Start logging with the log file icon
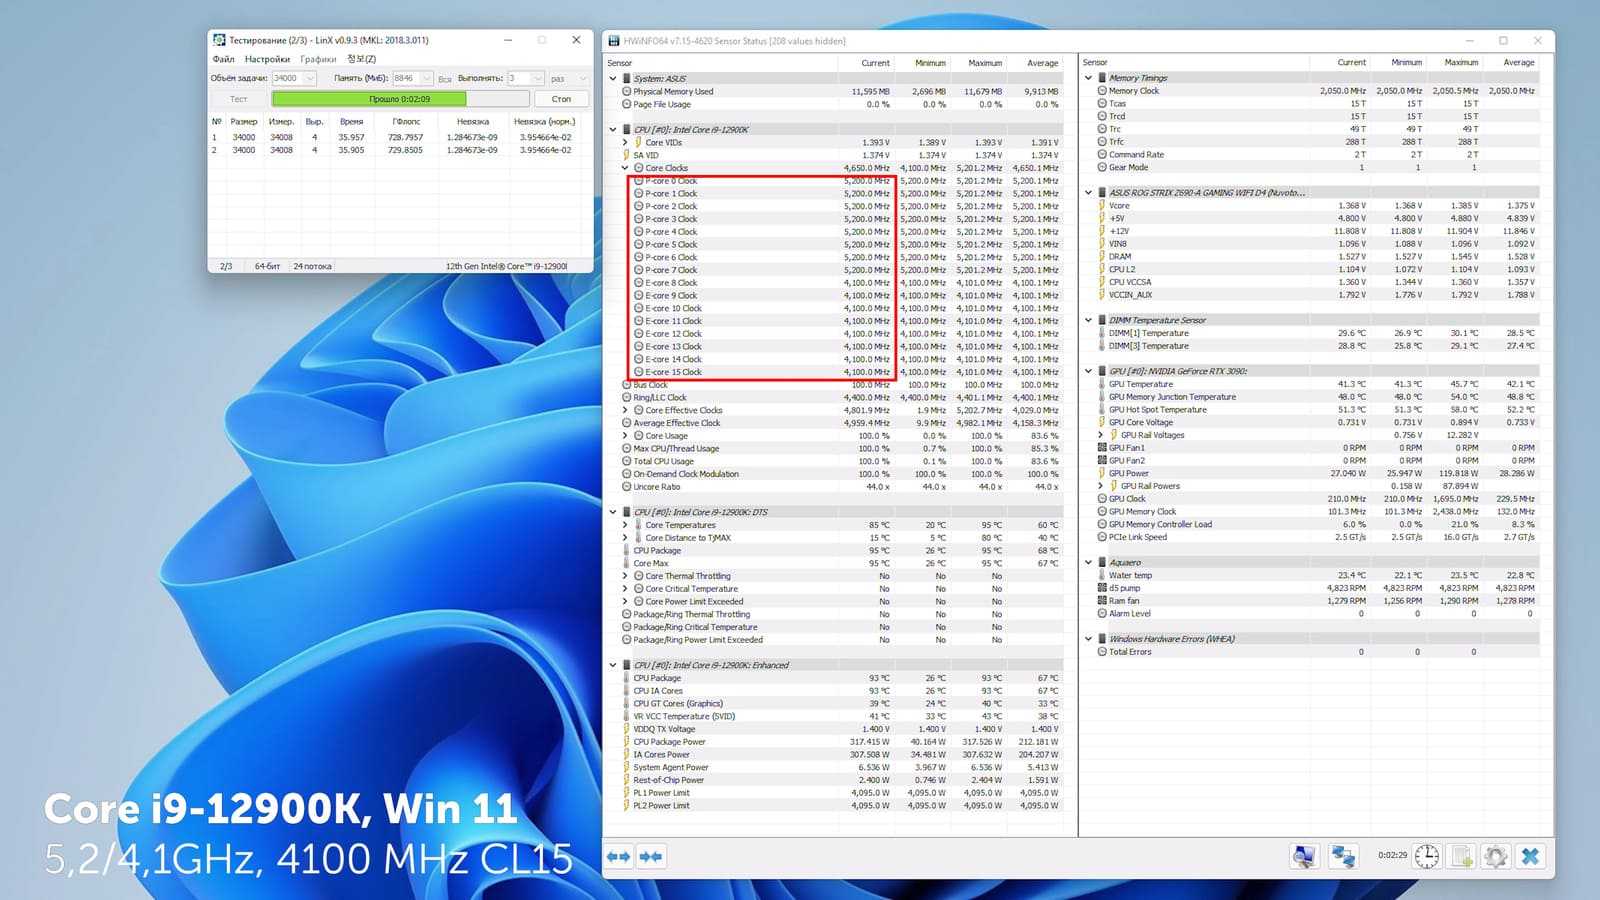 1462,857
